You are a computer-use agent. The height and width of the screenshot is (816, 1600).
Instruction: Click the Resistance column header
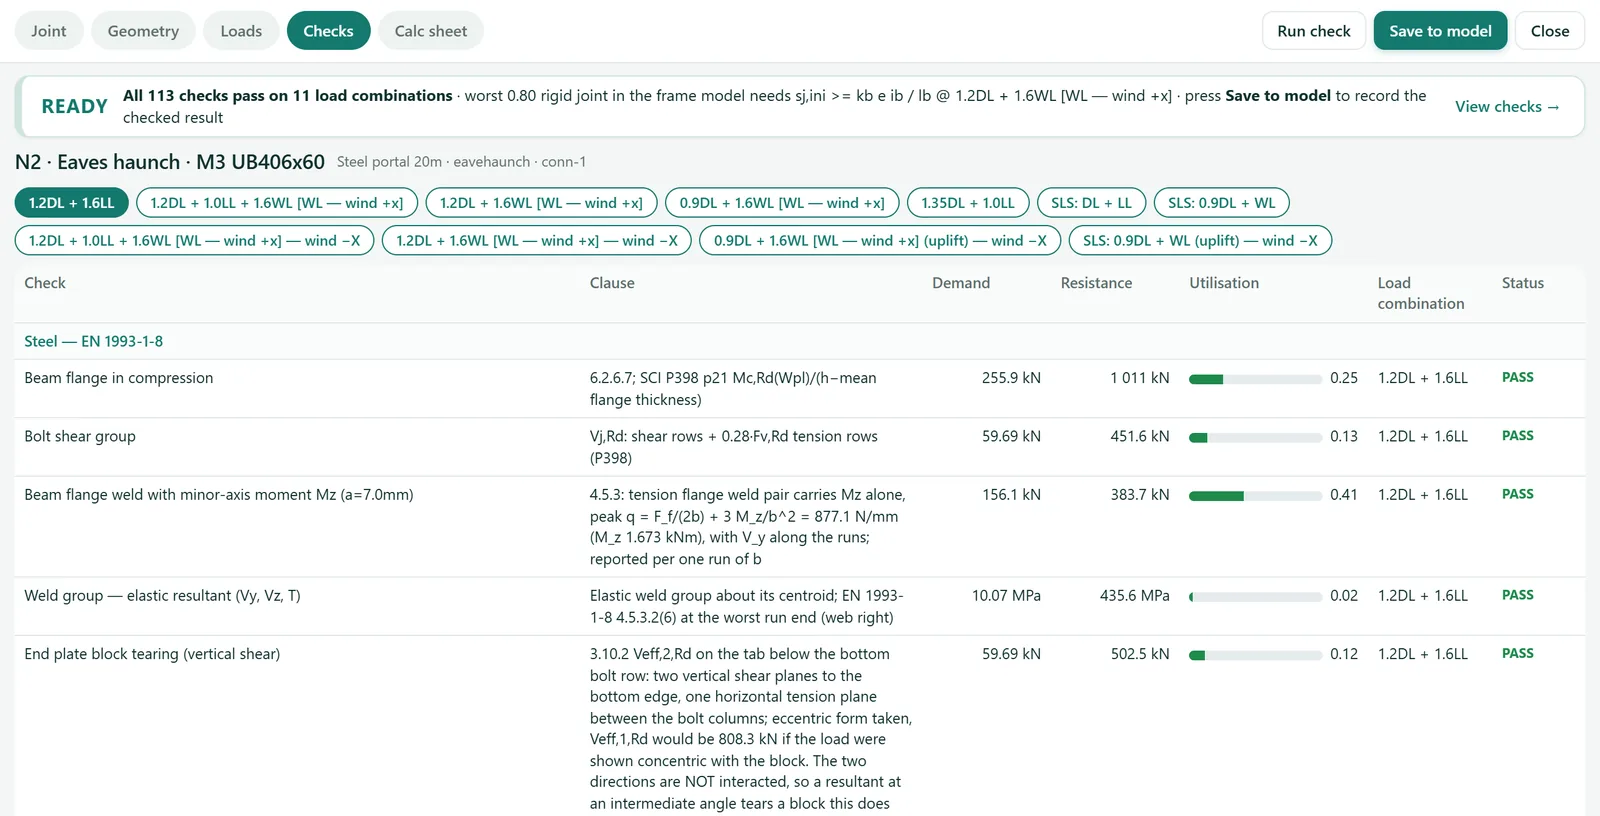[x=1096, y=283]
